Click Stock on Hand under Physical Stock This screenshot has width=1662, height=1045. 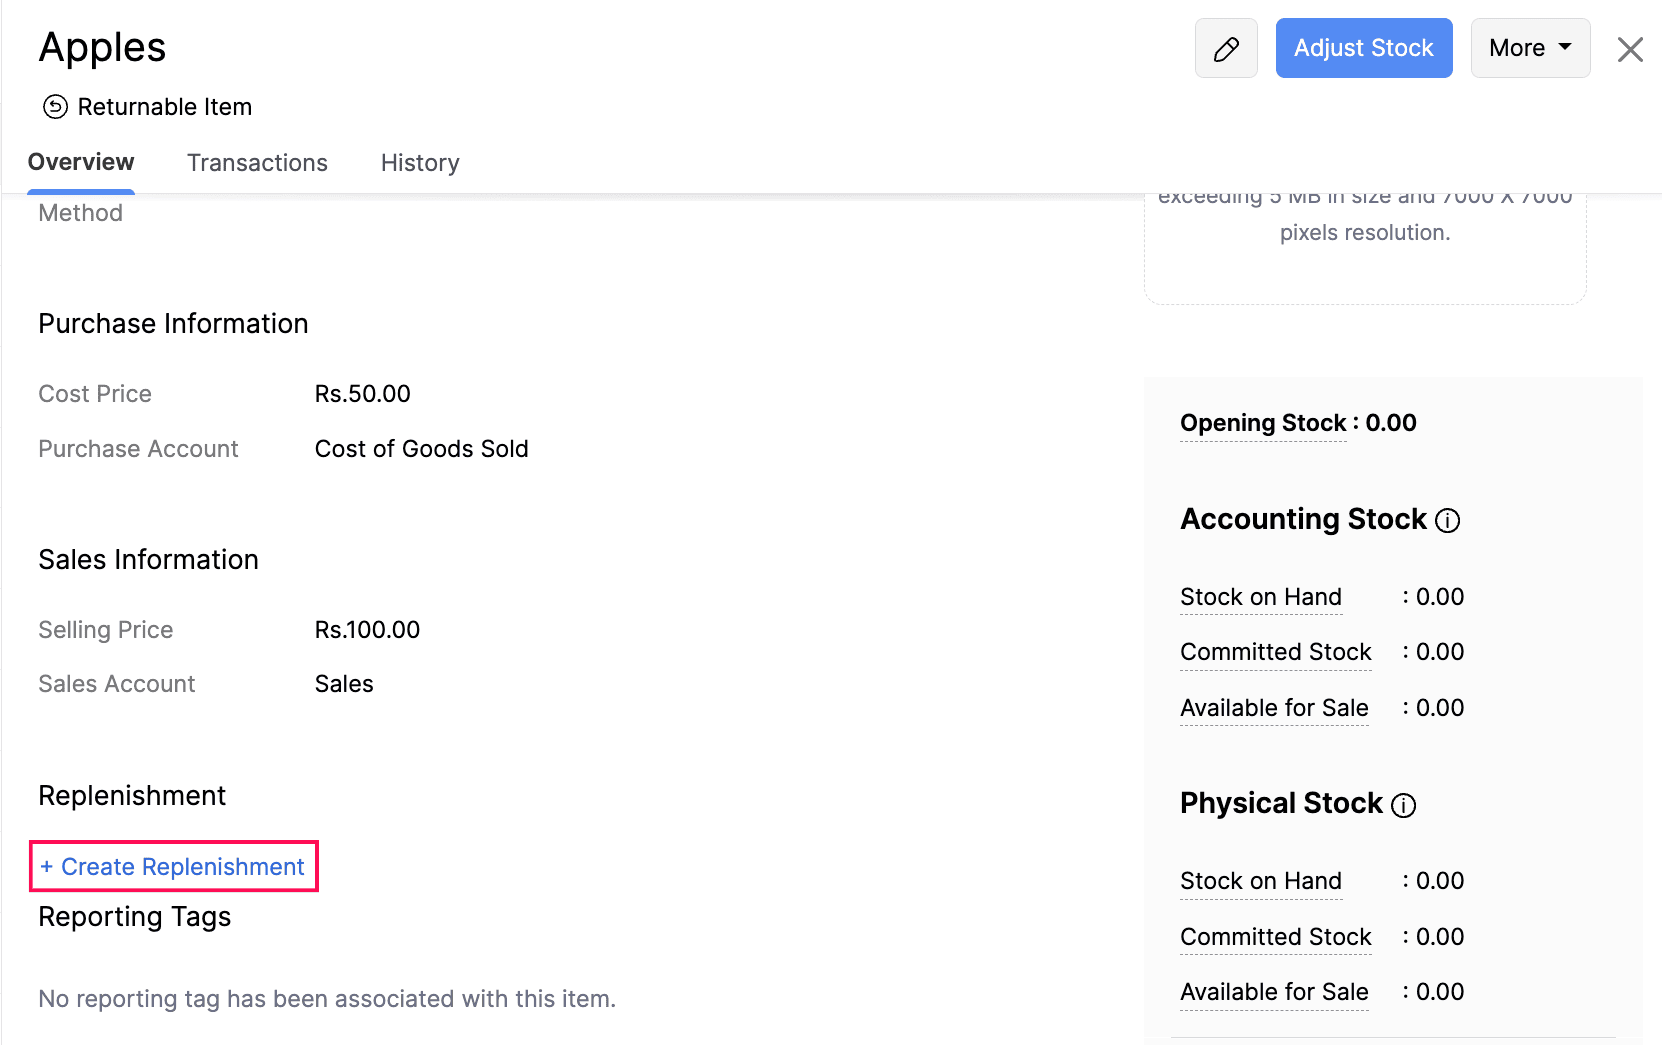coord(1260,881)
